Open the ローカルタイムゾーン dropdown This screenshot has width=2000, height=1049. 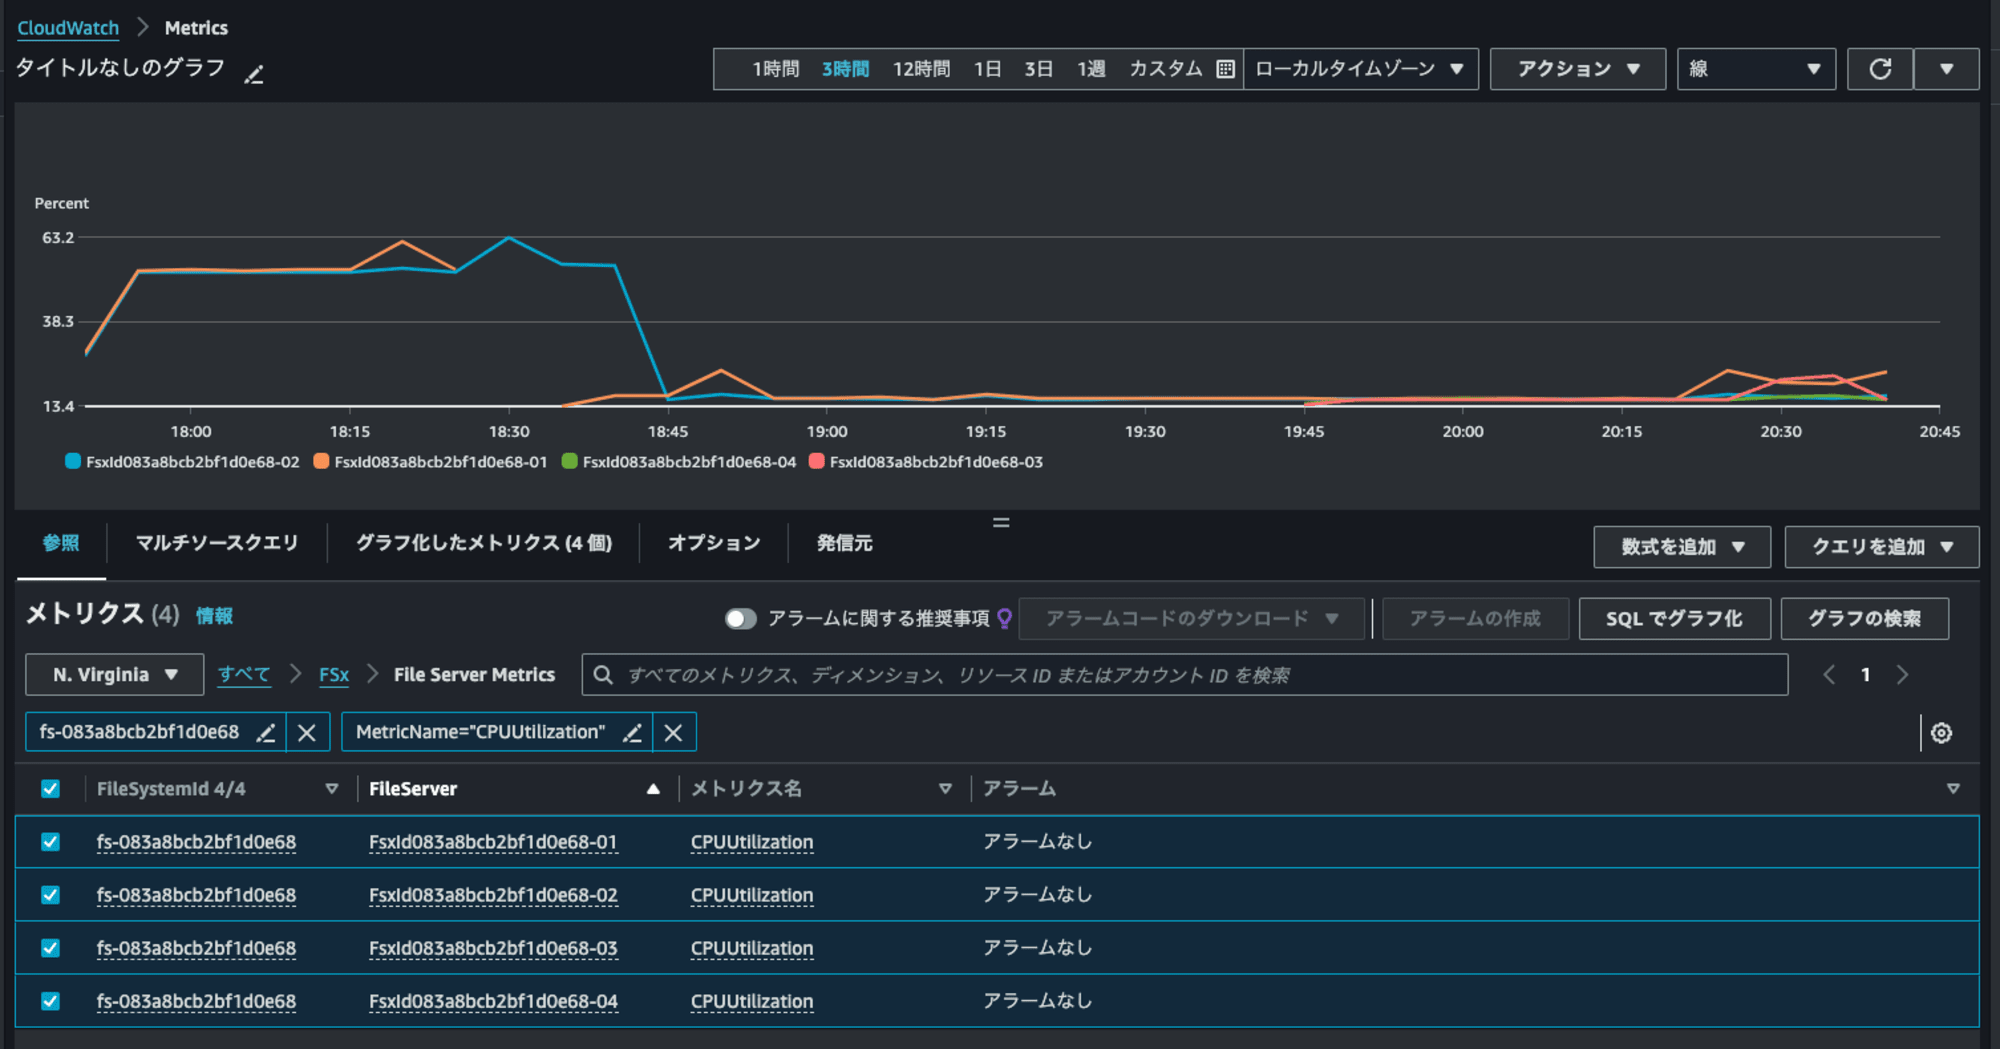tap(1360, 69)
